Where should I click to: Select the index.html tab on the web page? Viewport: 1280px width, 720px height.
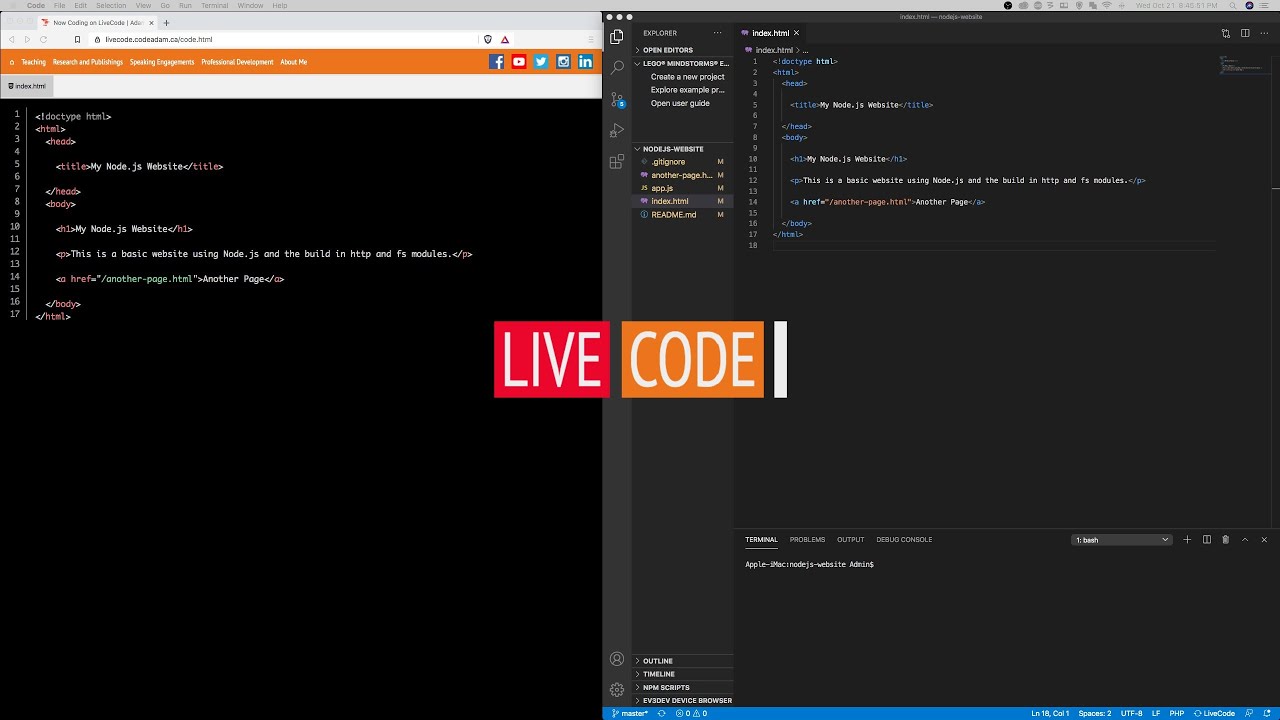click(27, 86)
